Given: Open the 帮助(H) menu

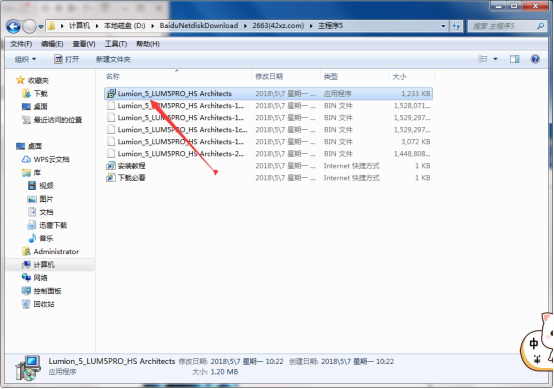Looking at the screenshot, I should pos(148,44).
